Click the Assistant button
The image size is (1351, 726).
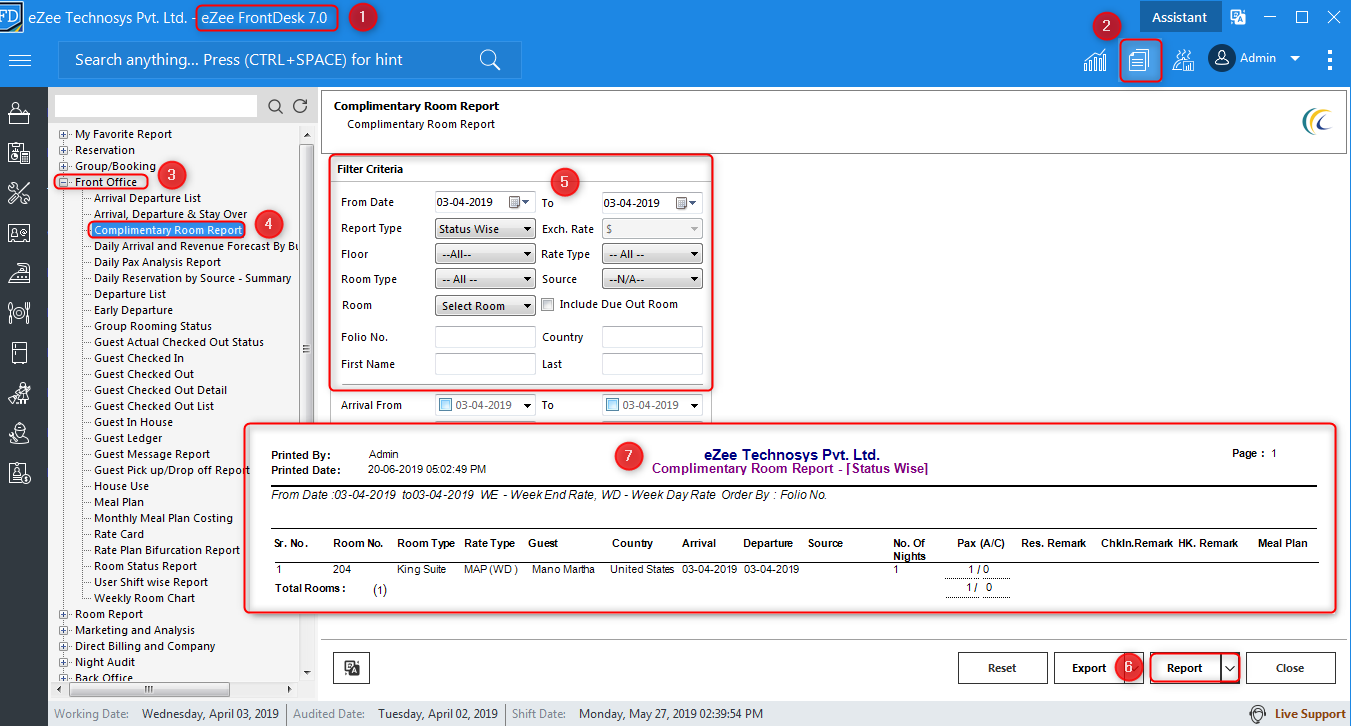point(1180,17)
